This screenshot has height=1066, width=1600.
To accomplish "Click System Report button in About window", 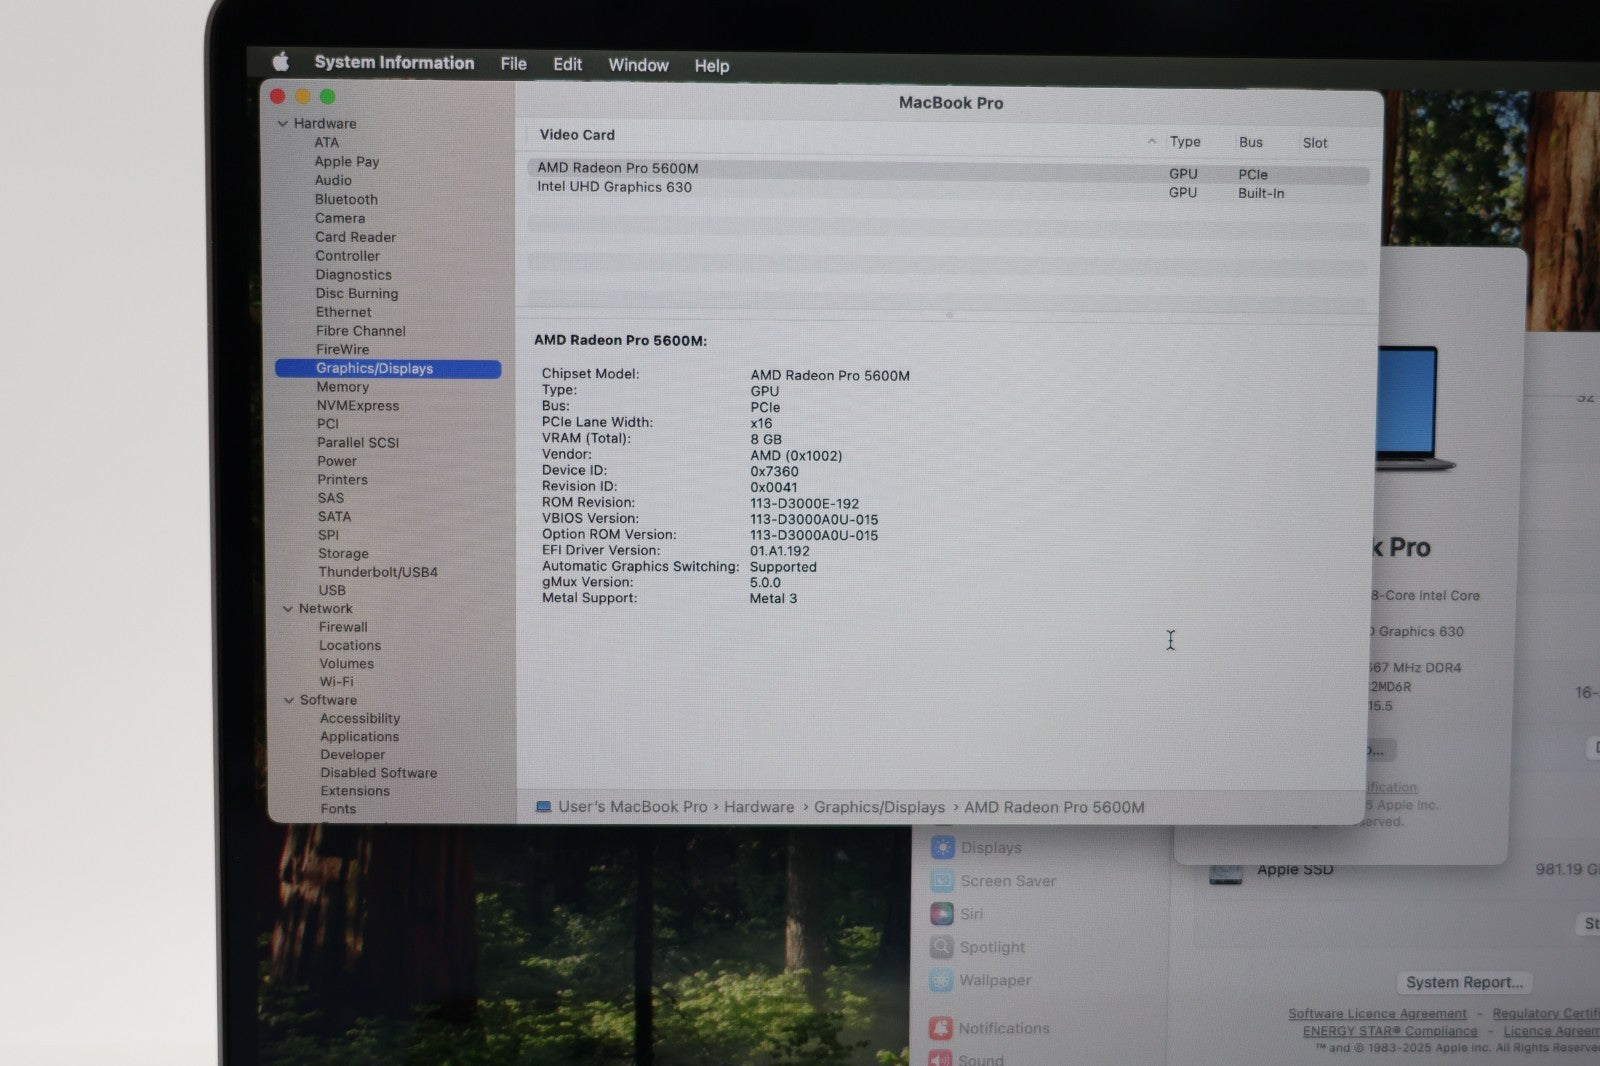I will (1464, 983).
